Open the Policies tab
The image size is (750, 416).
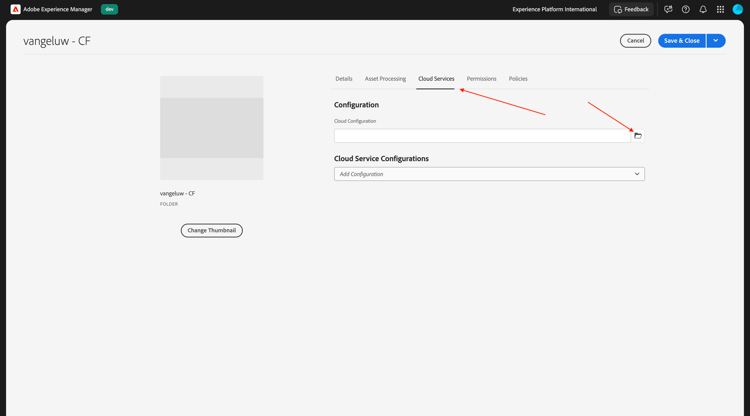(518, 79)
